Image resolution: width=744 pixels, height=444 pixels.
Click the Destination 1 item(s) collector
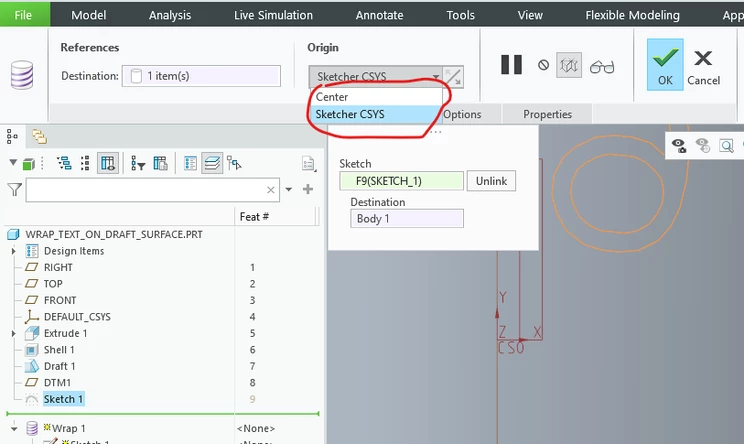click(201, 76)
